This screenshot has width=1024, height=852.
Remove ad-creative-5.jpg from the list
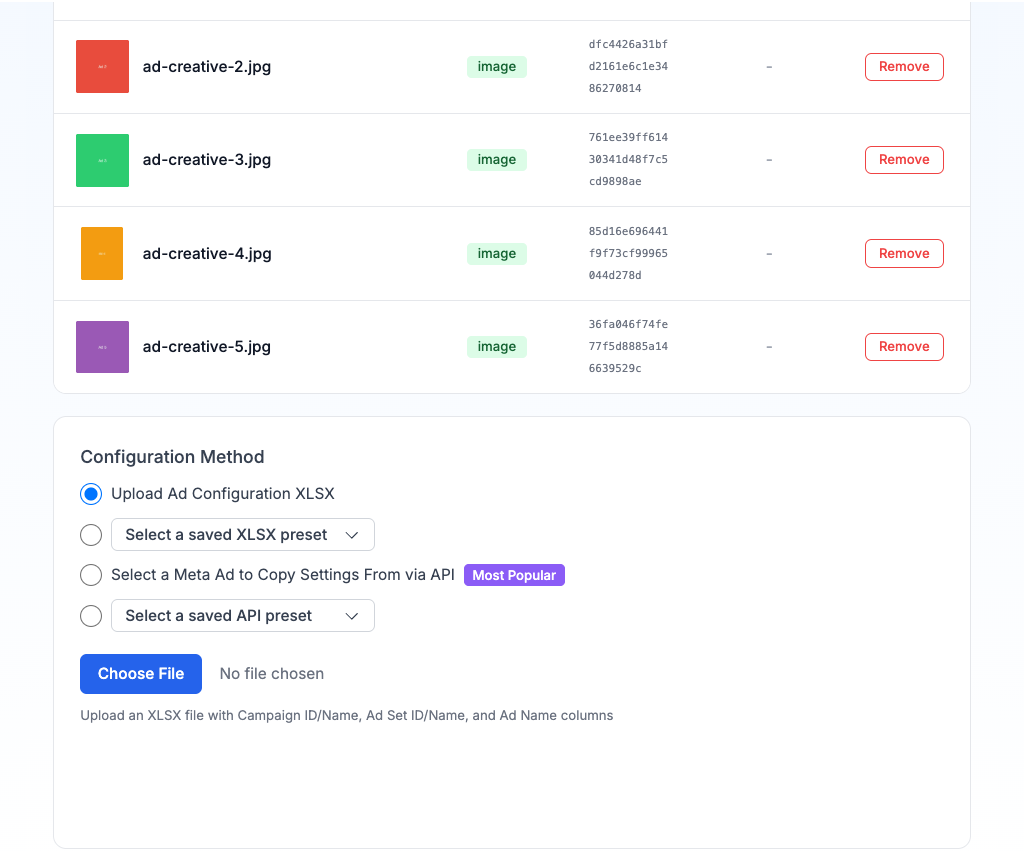(903, 347)
